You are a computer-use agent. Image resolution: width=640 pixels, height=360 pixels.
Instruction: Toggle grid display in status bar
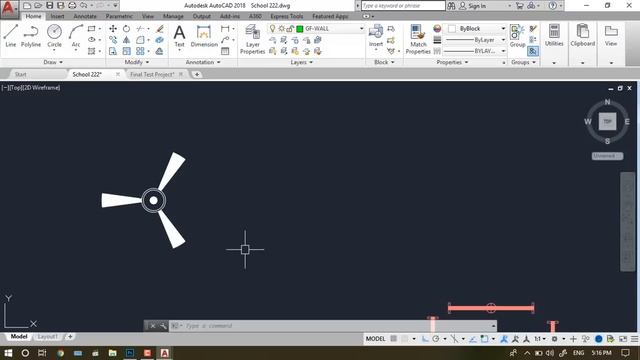click(393, 339)
